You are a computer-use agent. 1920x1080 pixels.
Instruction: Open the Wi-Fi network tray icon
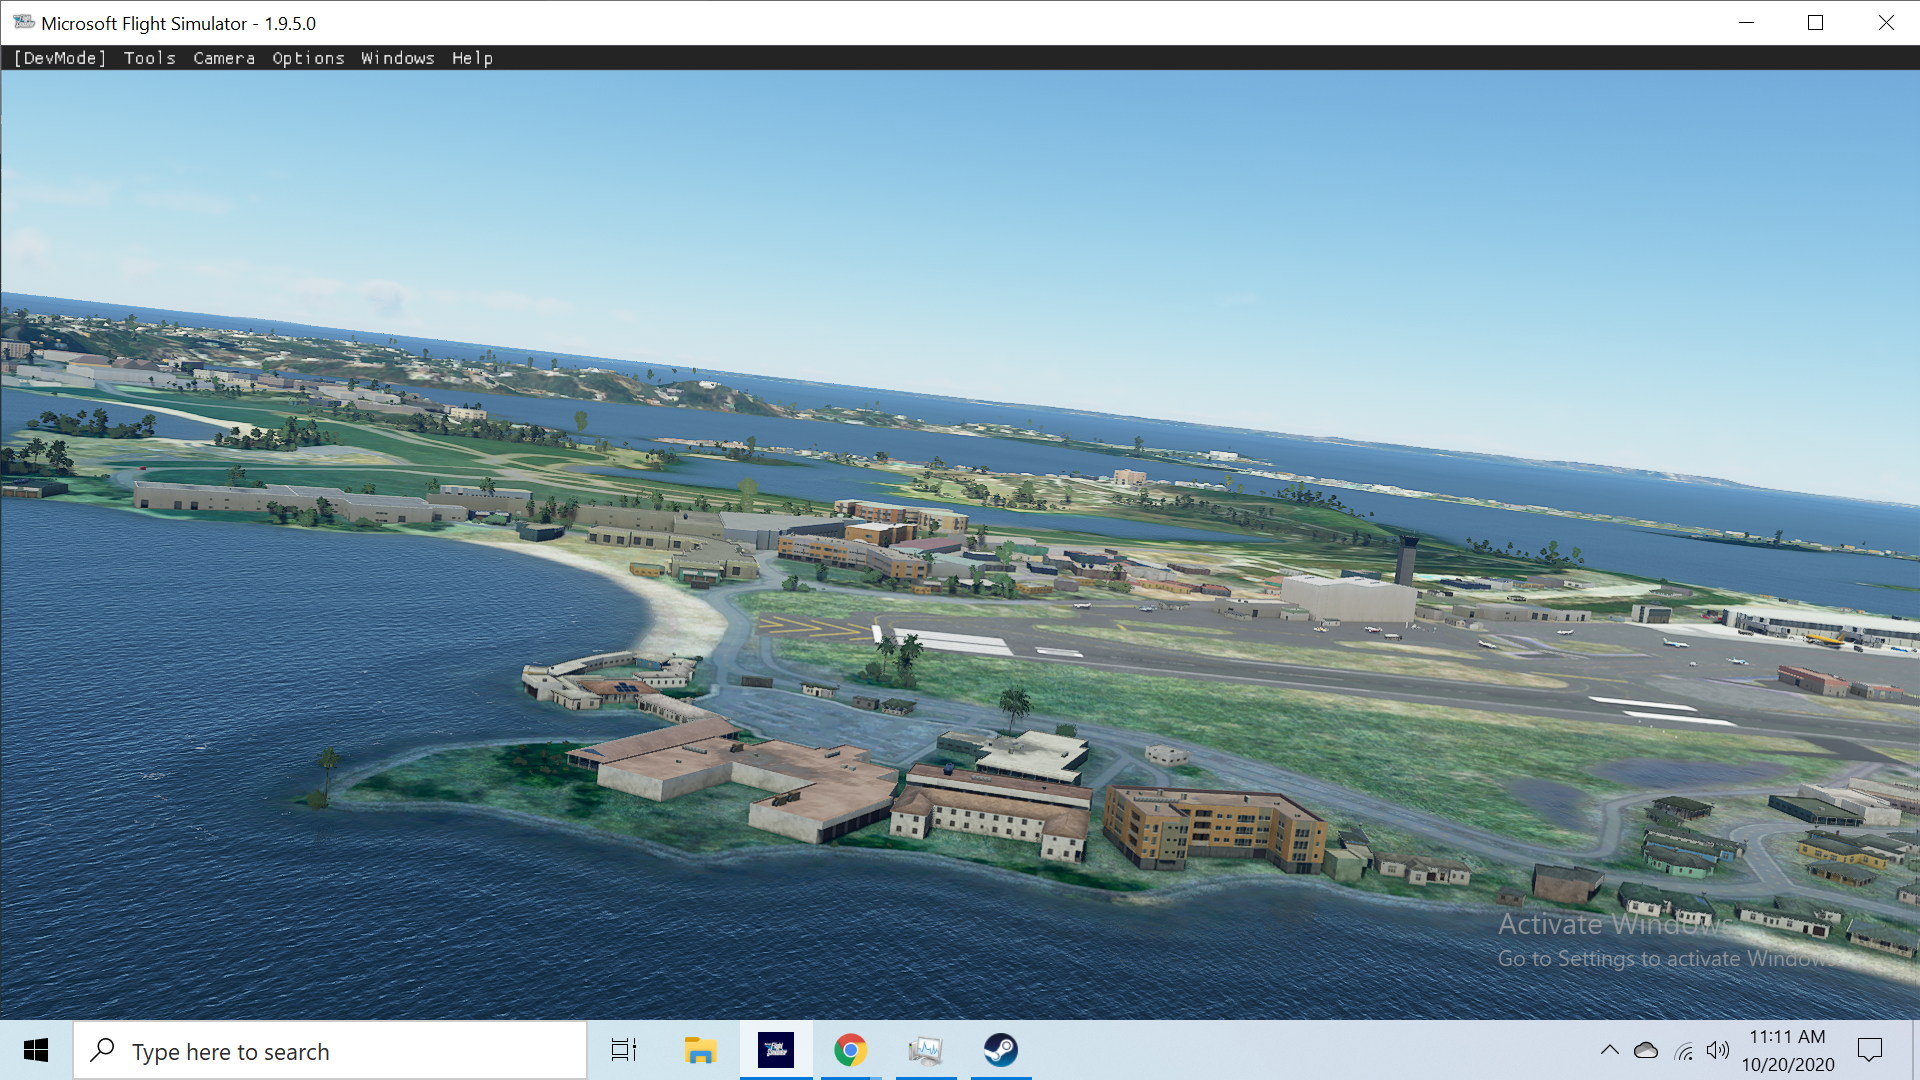[1684, 1051]
